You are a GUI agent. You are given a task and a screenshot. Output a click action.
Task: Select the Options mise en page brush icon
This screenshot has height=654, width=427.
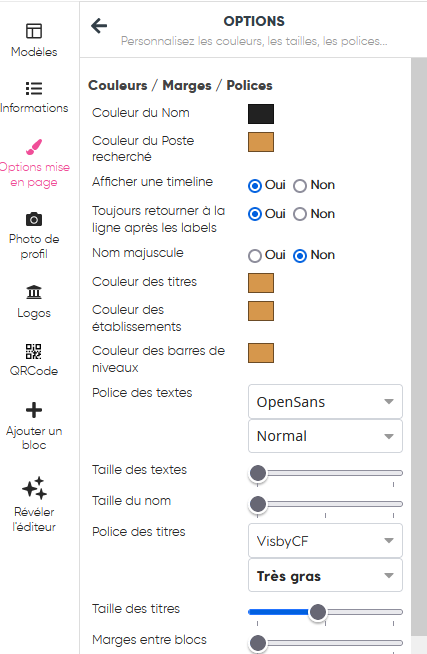click(34, 146)
